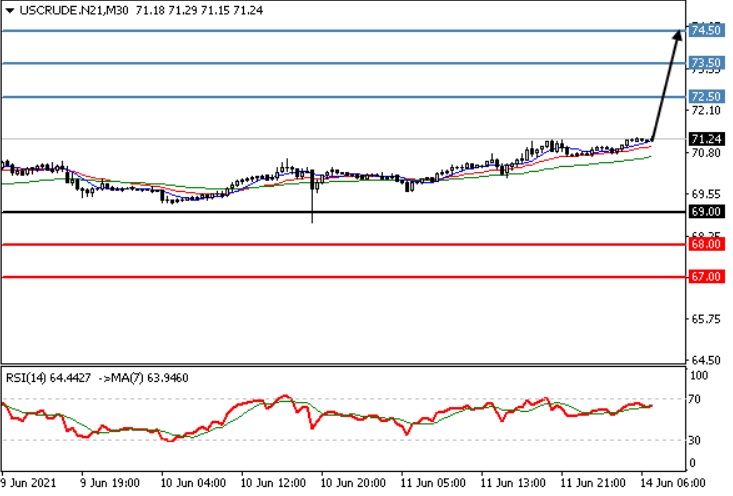This screenshot has width=733, height=496.
Task: Select the blue horizontal line at 72.50
Action: click(x=344, y=97)
